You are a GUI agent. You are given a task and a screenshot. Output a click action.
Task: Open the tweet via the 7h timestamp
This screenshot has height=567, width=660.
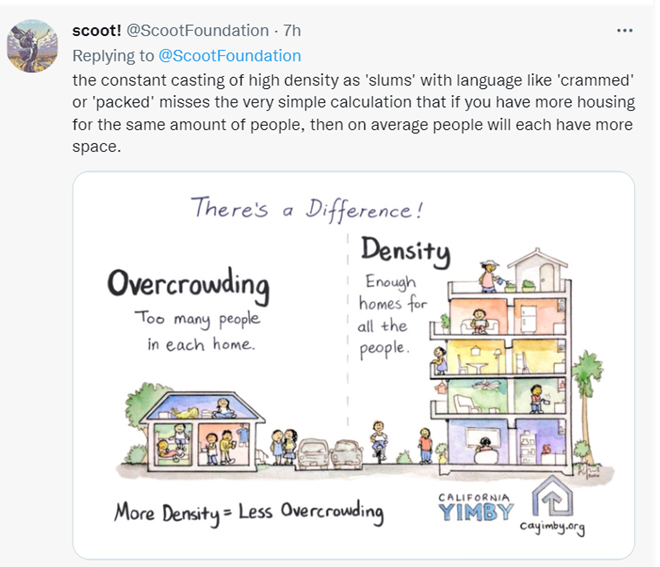(290, 31)
